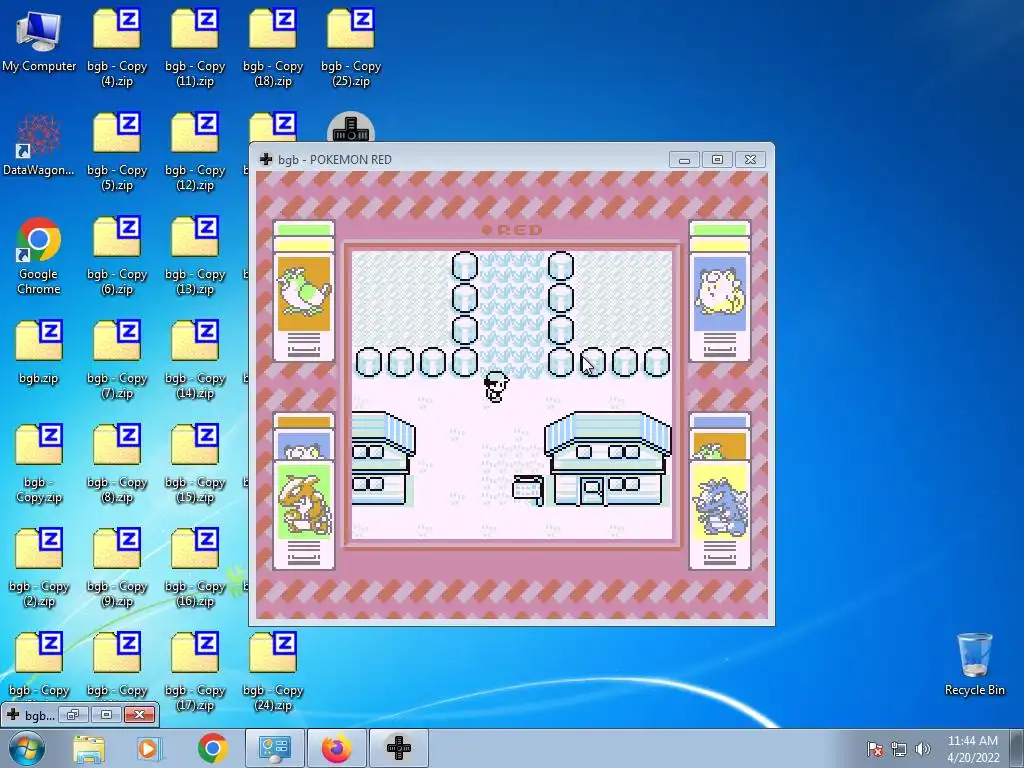Image resolution: width=1024 pixels, height=768 pixels.
Task: Select bgb - Copy (25).zip file
Action: pyautogui.click(x=351, y=47)
